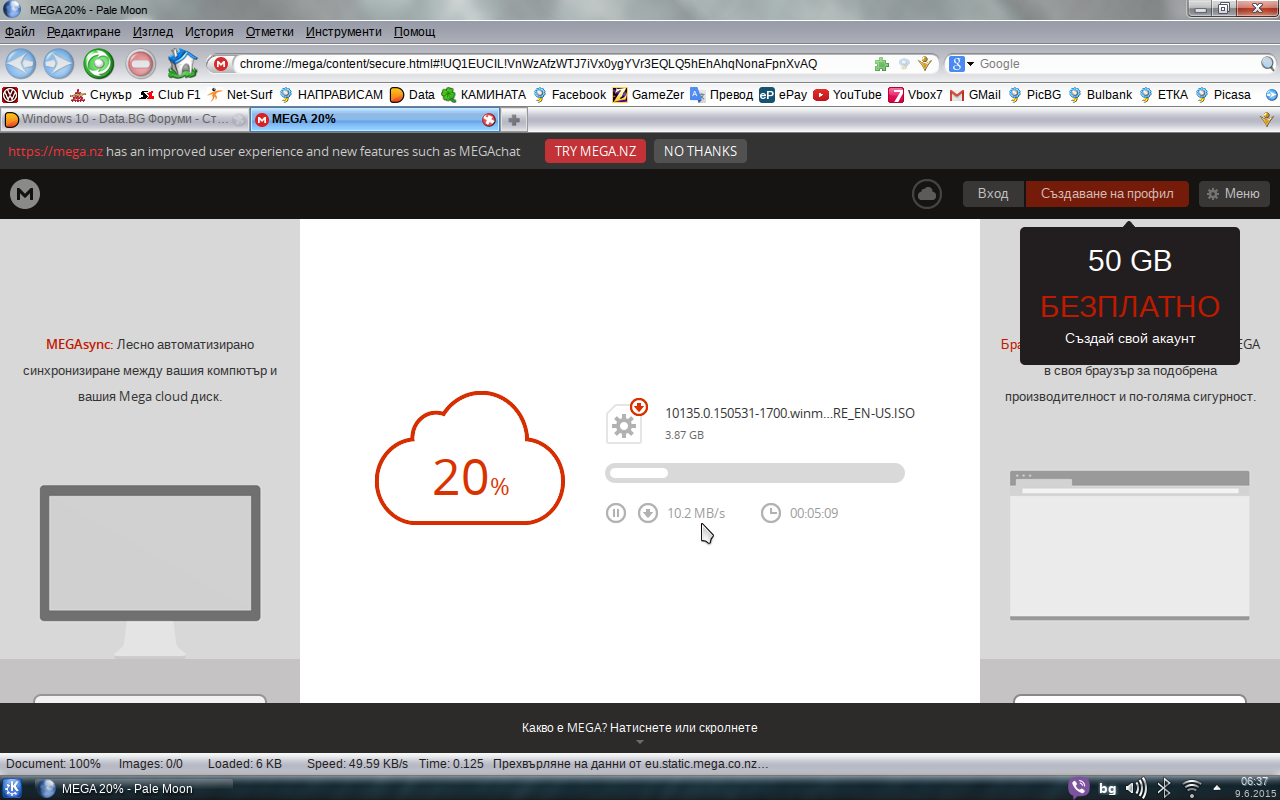Viewport: 1280px width, 800px height.
Task: Open the Редактиране menu
Action: pos(84,32)
